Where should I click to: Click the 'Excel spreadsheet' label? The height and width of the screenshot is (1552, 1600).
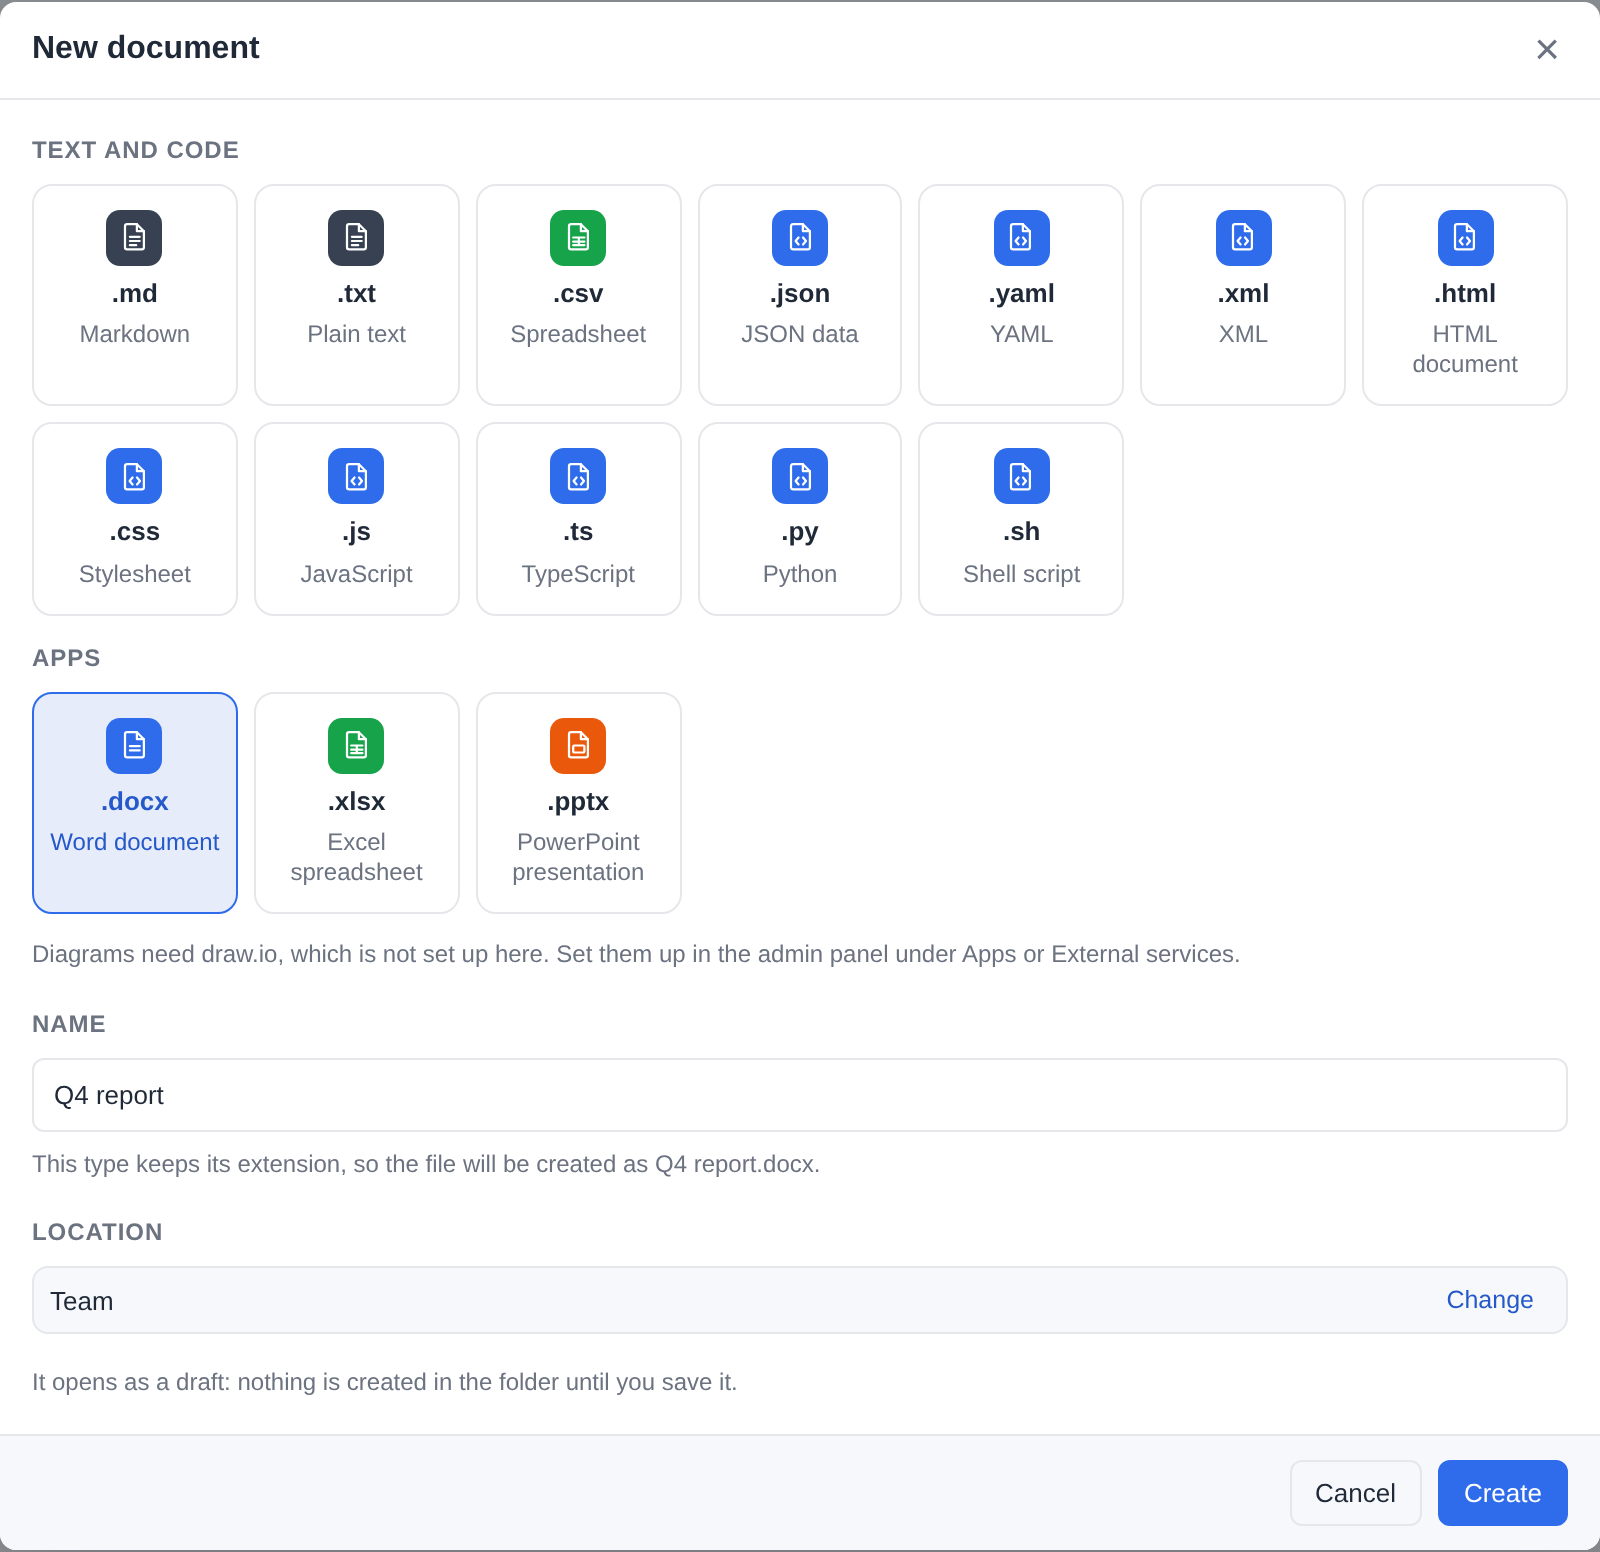click(x=356, y=857)
